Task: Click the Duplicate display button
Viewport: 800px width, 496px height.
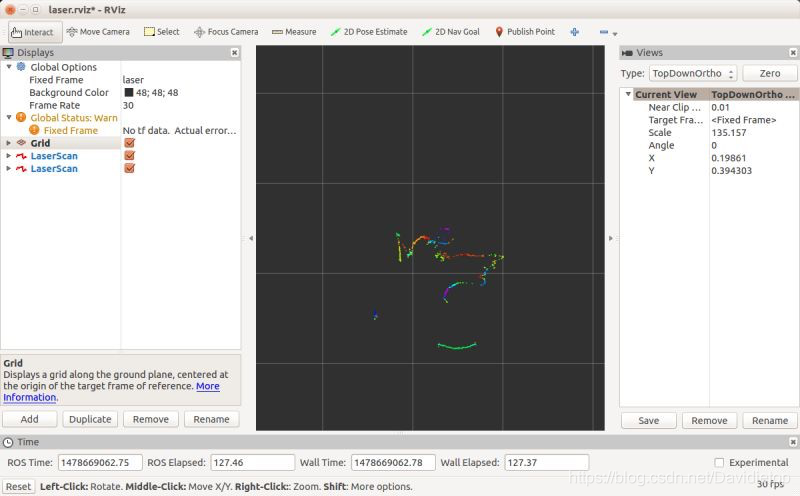Action: click(x=90, y=419)
